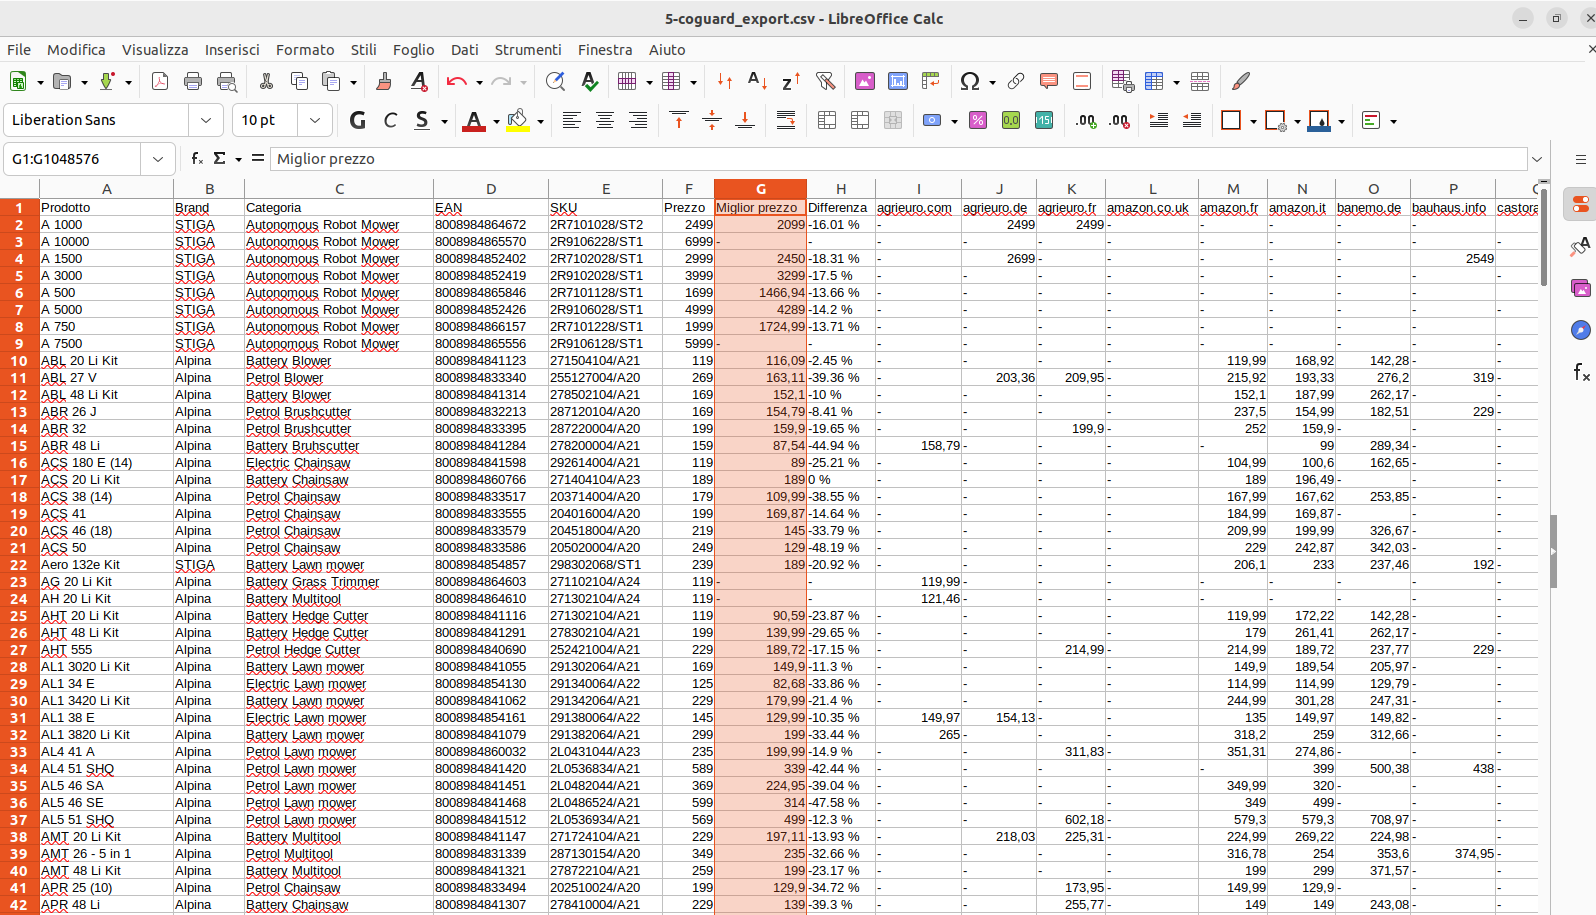Apply the yellow background highlight color
Viewport: 1596px width, 915px height.
[x=518, y=120]
